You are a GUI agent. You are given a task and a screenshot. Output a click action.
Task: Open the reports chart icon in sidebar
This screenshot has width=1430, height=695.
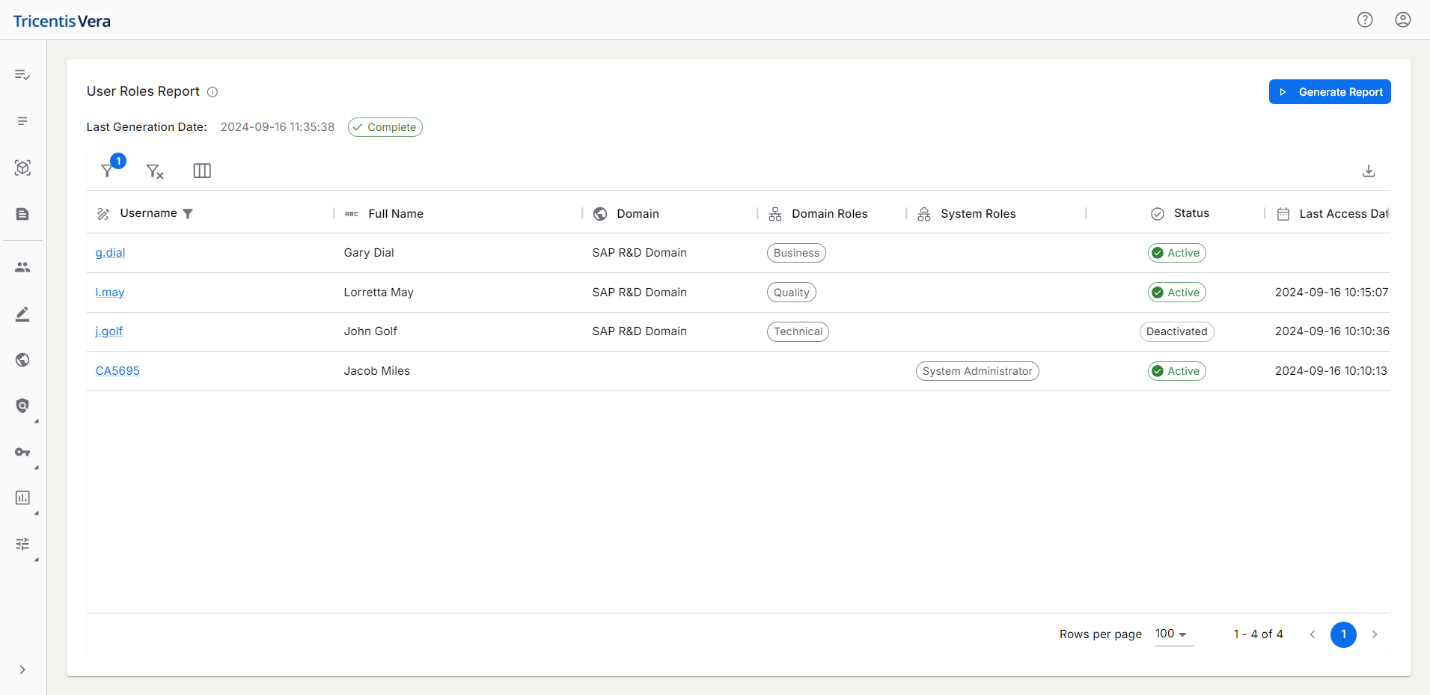click(22, 497)
